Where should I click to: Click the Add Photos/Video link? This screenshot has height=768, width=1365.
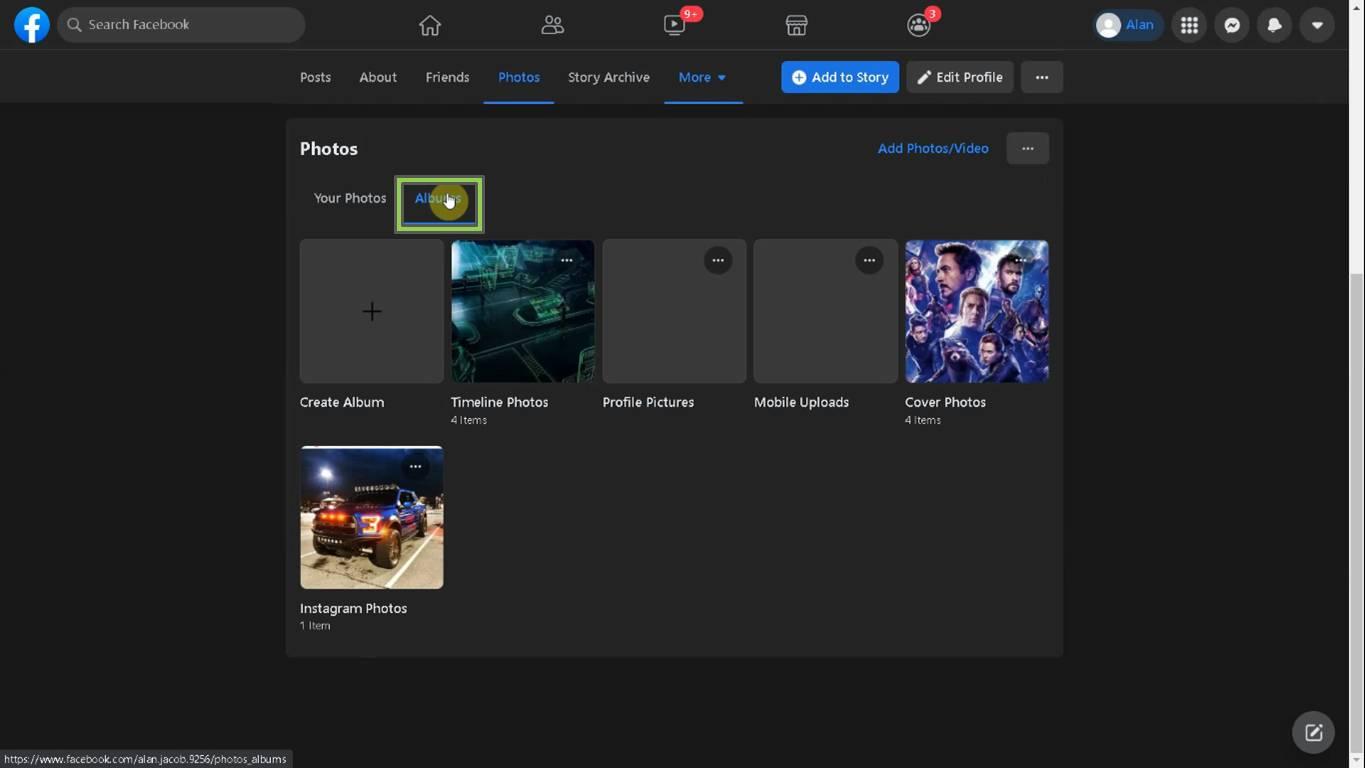pos(933,148)
